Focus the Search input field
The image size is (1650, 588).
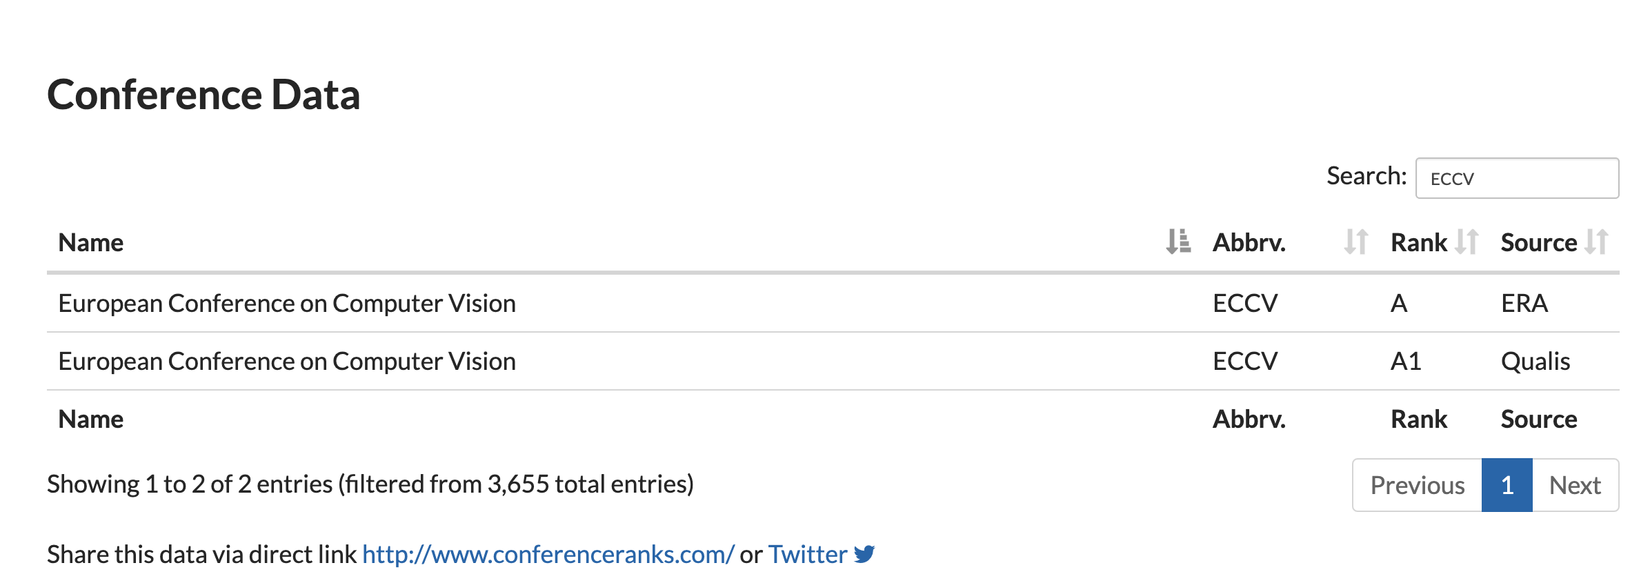(1516, 178)
